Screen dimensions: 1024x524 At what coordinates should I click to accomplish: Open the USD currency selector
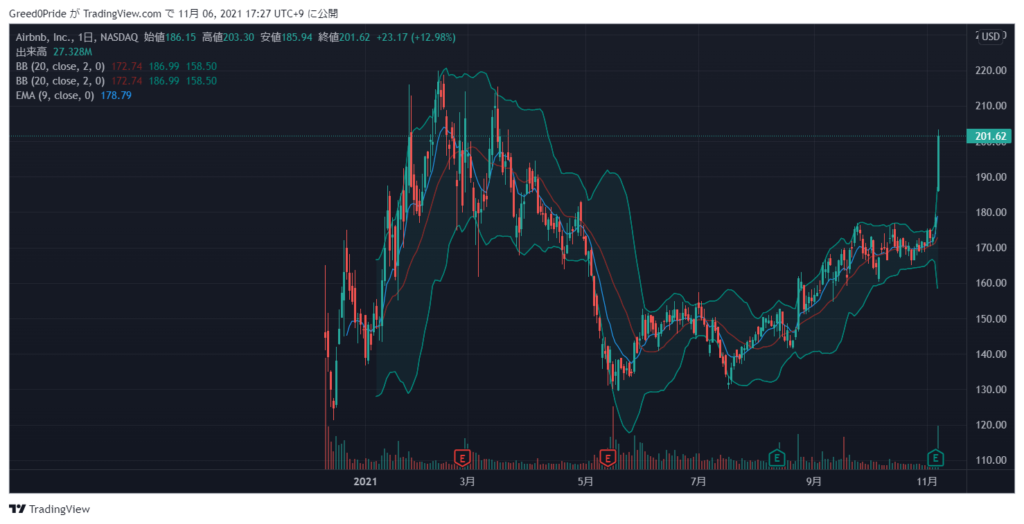[989, 36]
